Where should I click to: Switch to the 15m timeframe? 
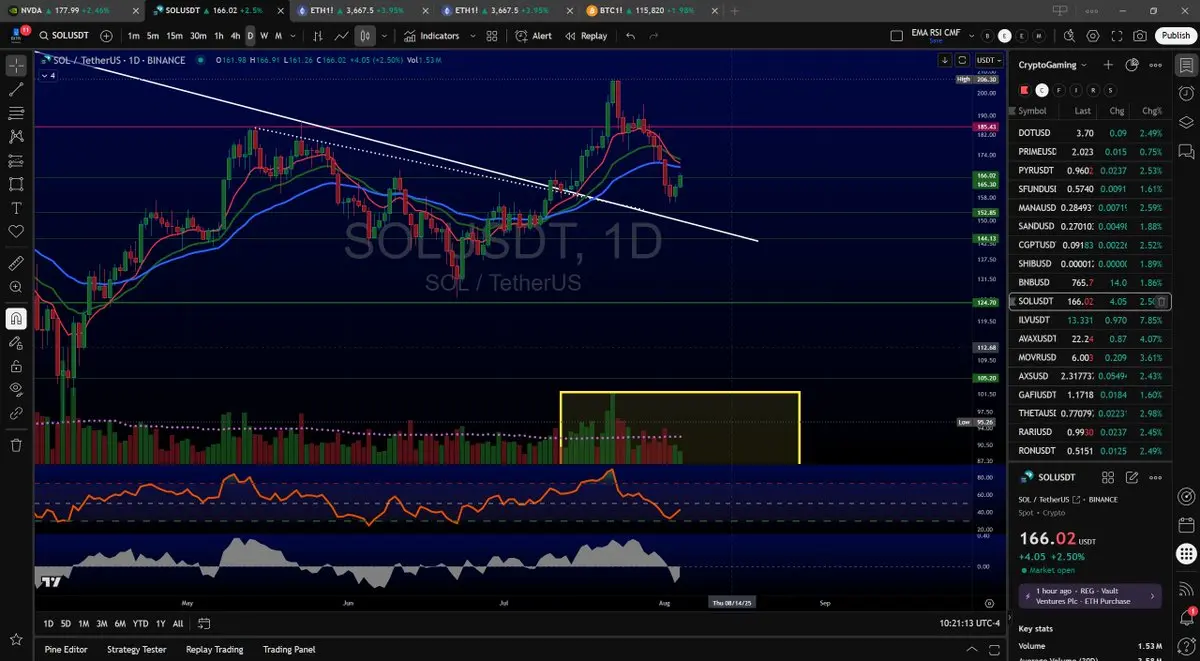click(175, 36)
